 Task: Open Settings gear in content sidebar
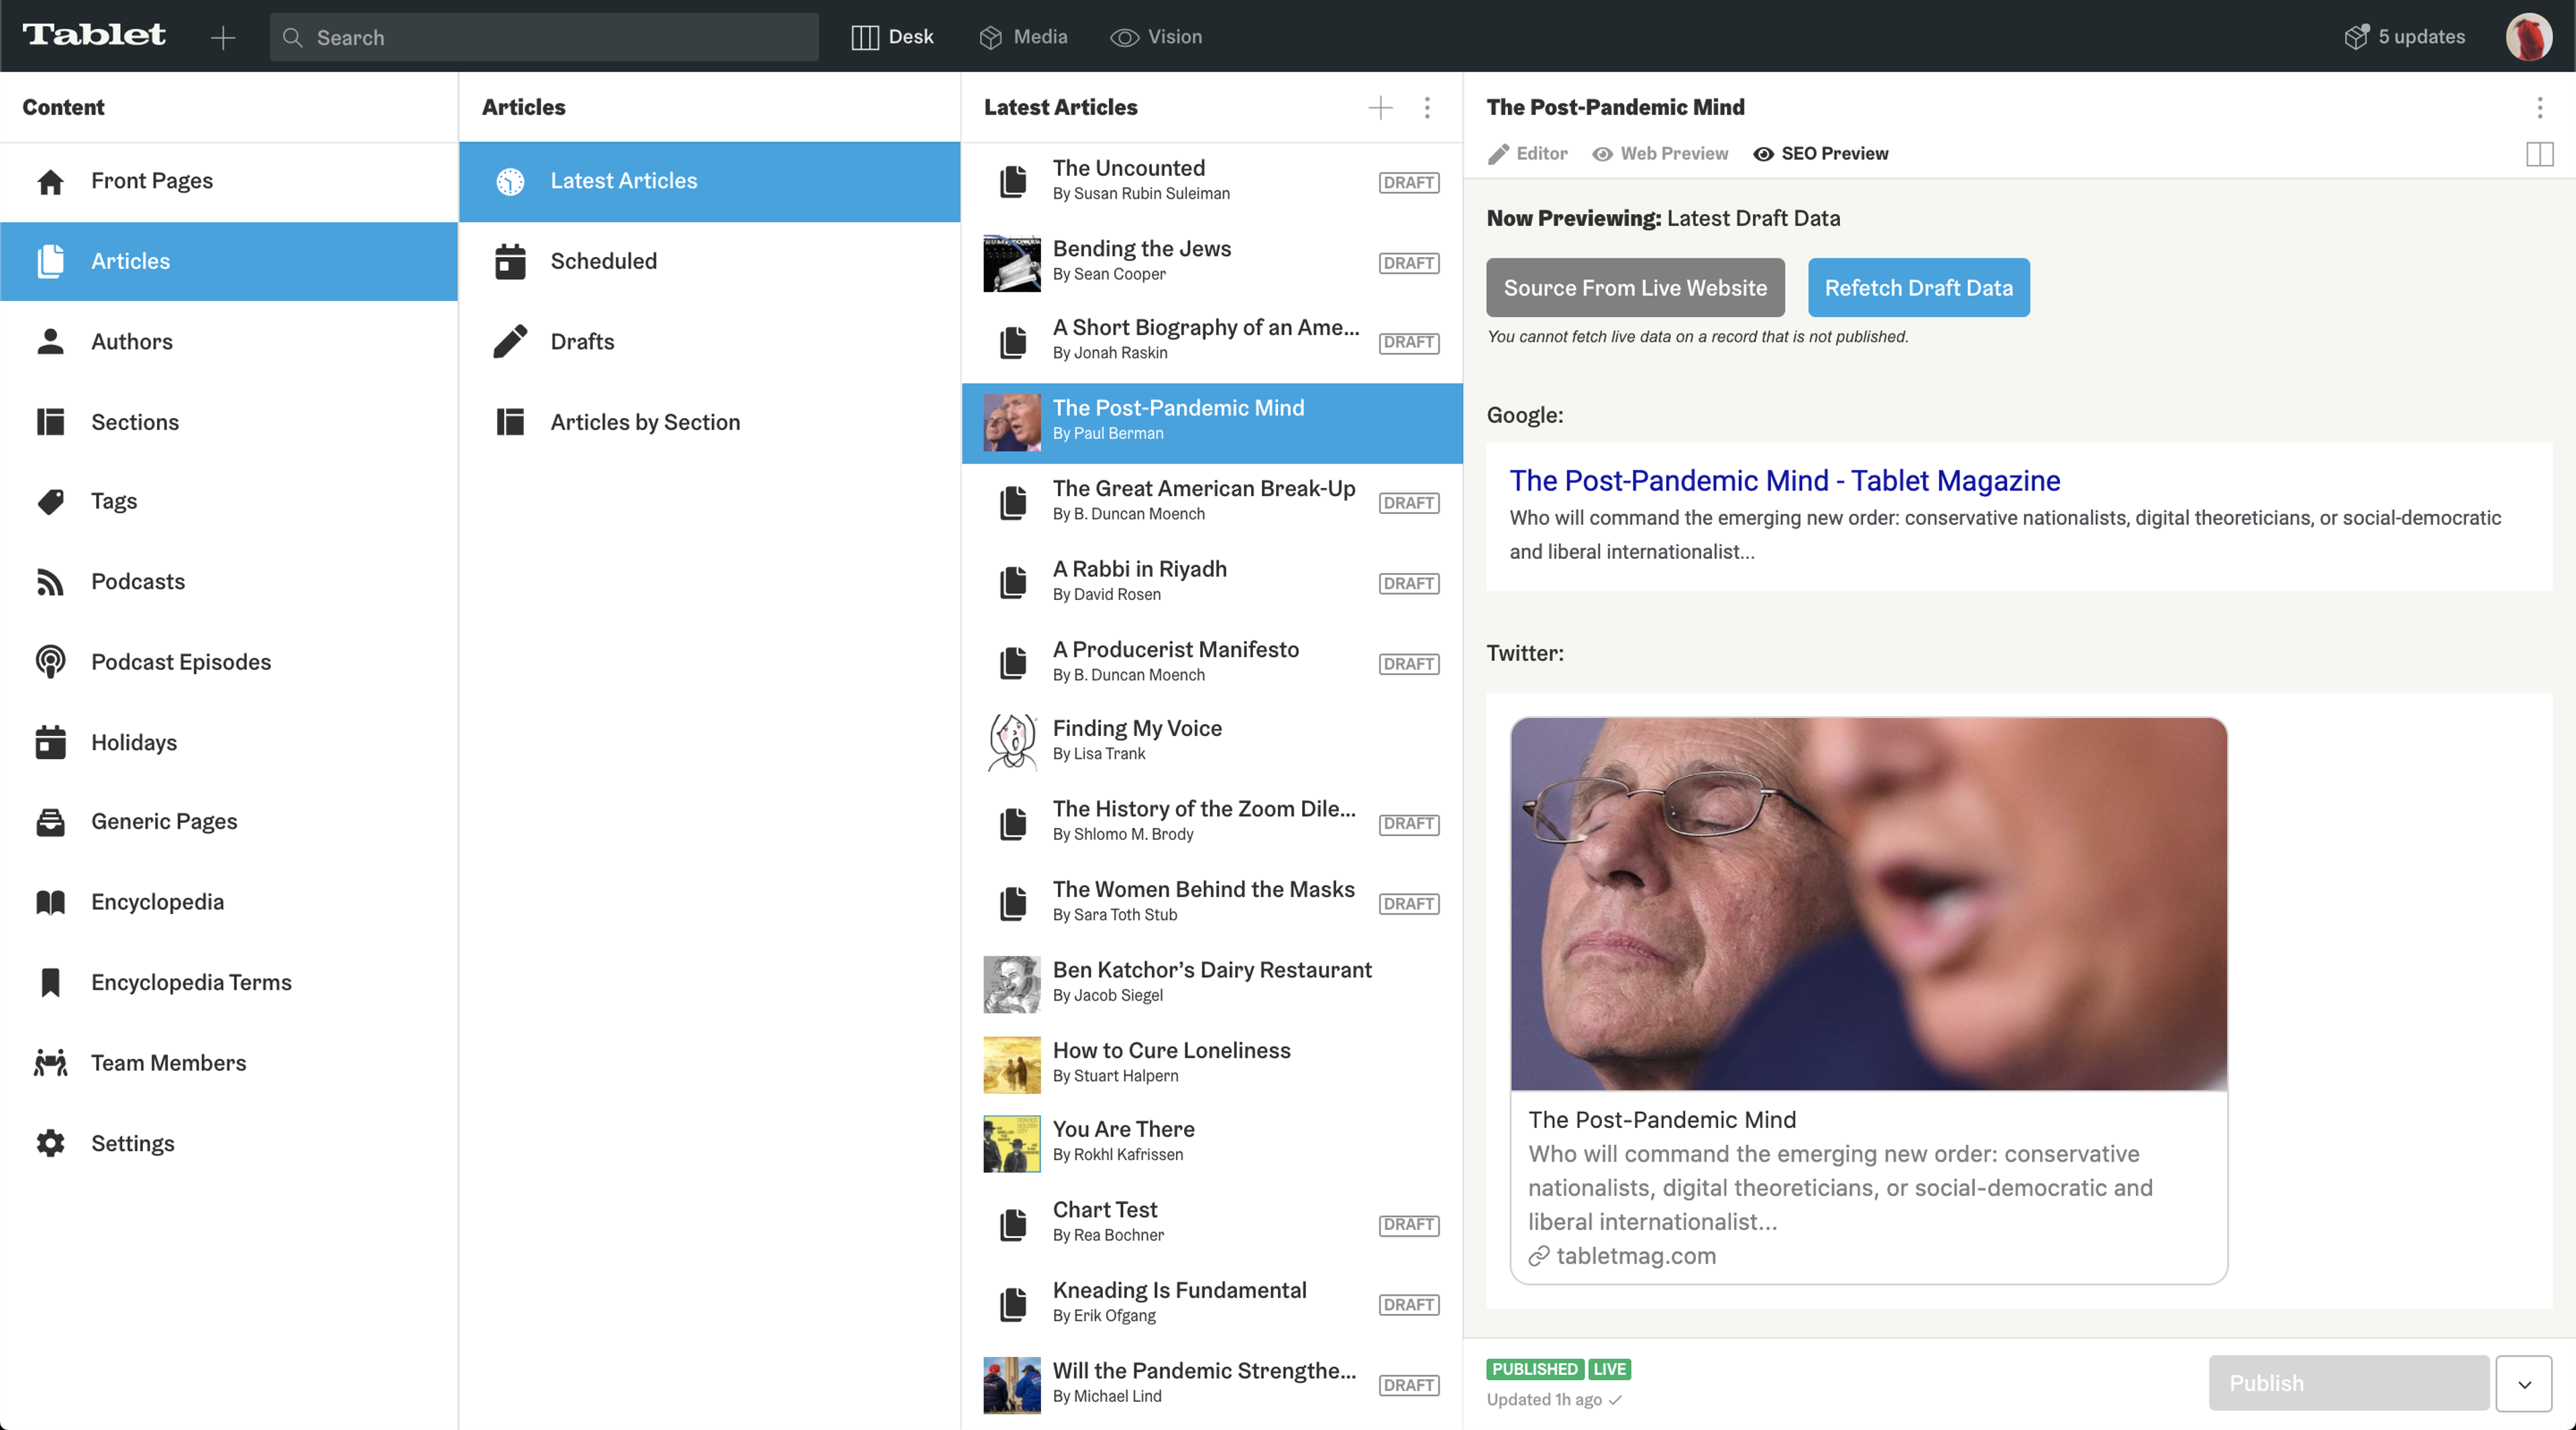[x=132, y=1143]
